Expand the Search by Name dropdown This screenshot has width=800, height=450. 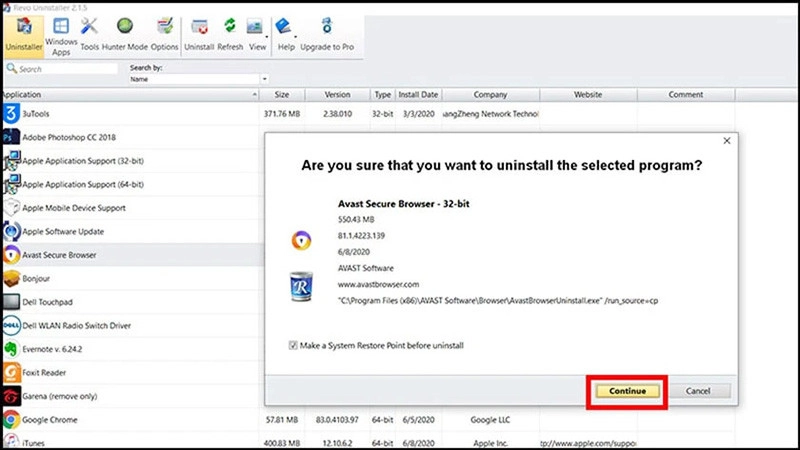(264, 79)
